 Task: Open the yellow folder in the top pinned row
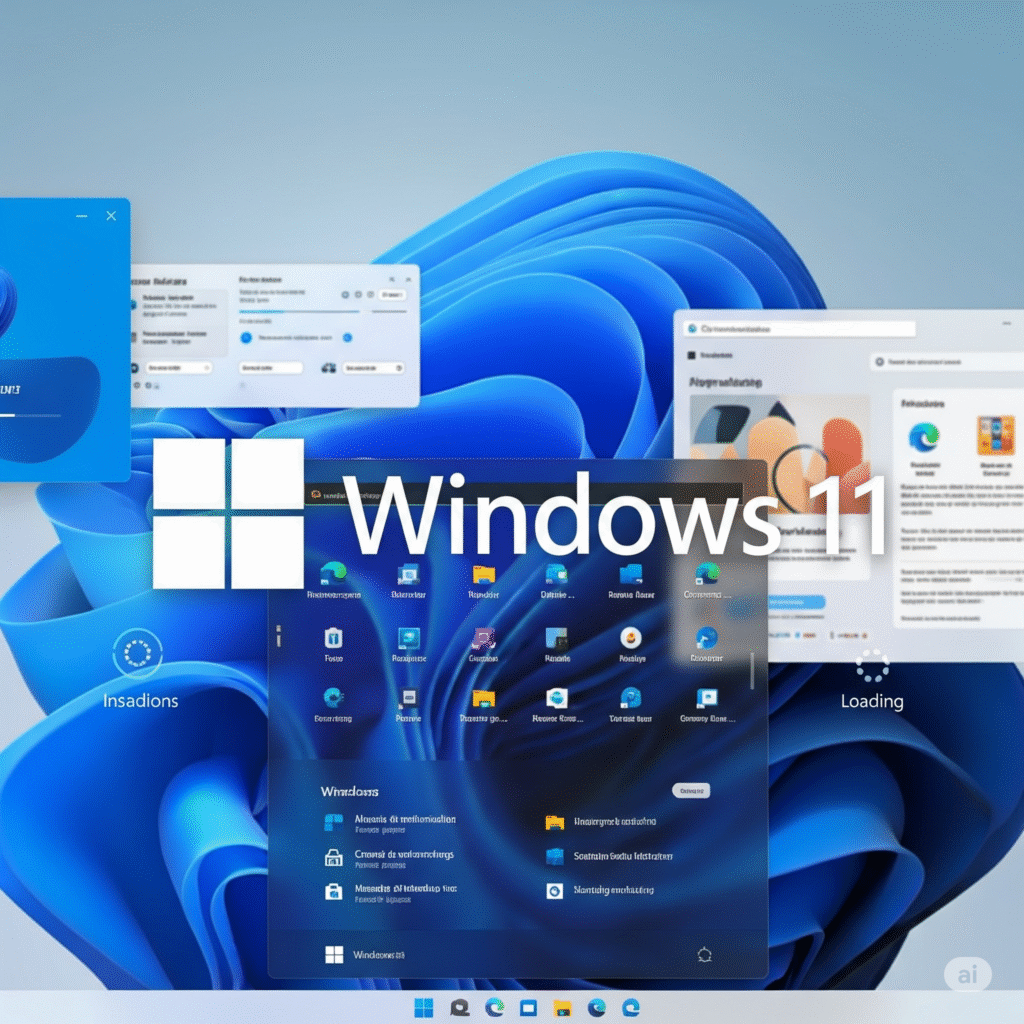pos(484,575)
